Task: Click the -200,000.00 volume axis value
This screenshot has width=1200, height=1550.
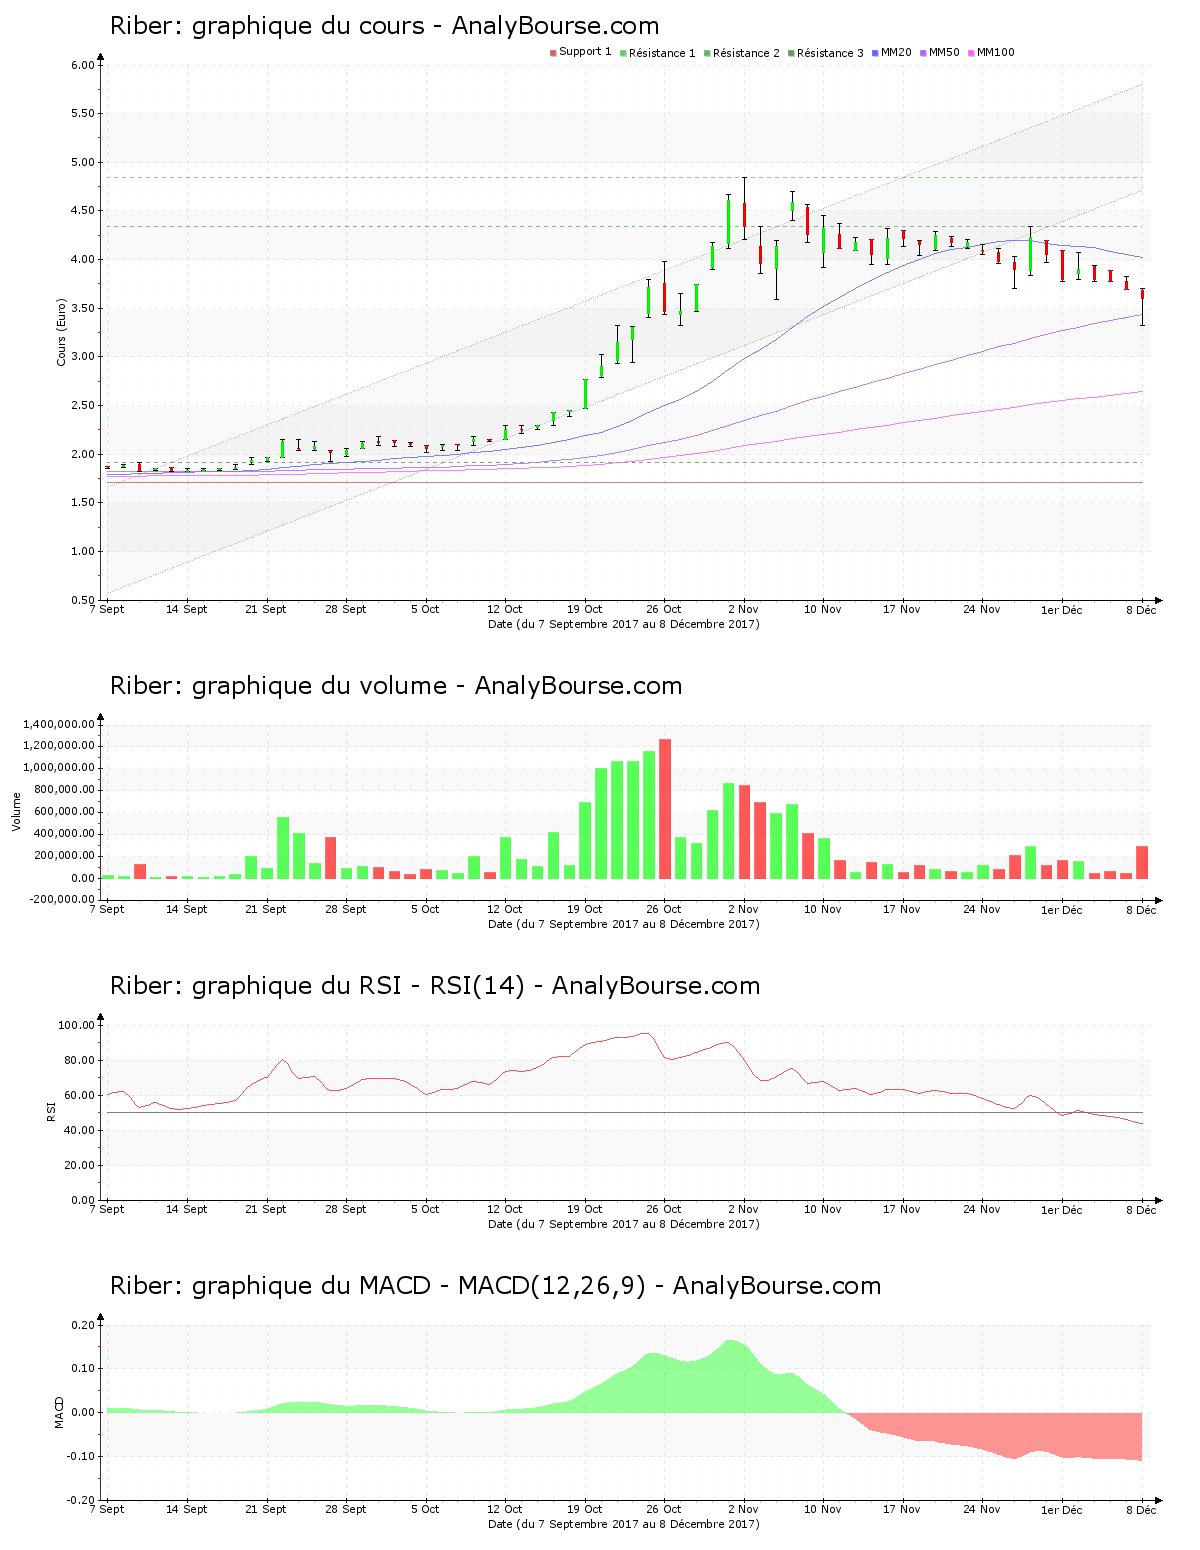Action: (x=60, y=899)
